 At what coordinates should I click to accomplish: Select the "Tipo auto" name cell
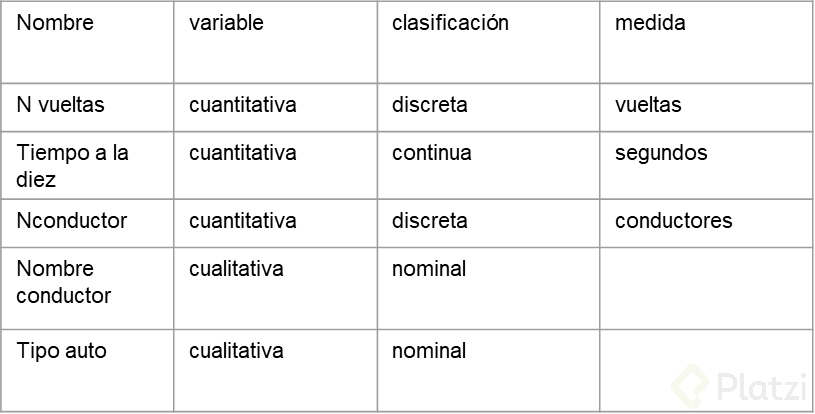61,351
